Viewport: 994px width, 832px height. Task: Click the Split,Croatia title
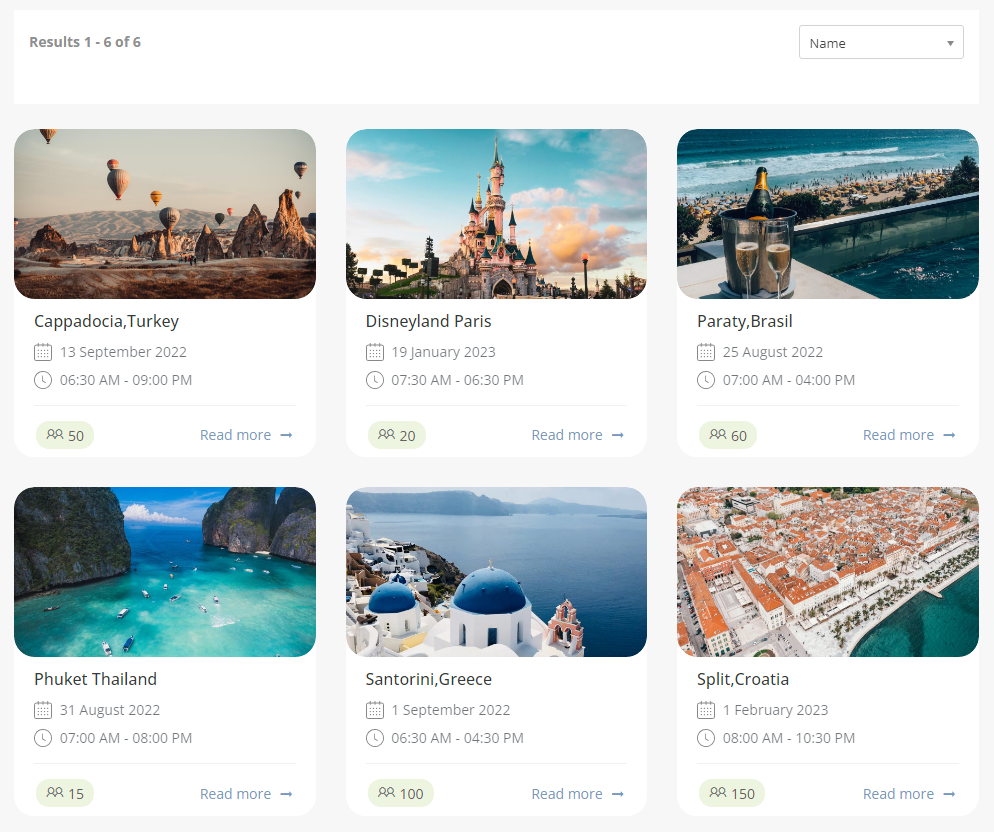tap(743, 679)
